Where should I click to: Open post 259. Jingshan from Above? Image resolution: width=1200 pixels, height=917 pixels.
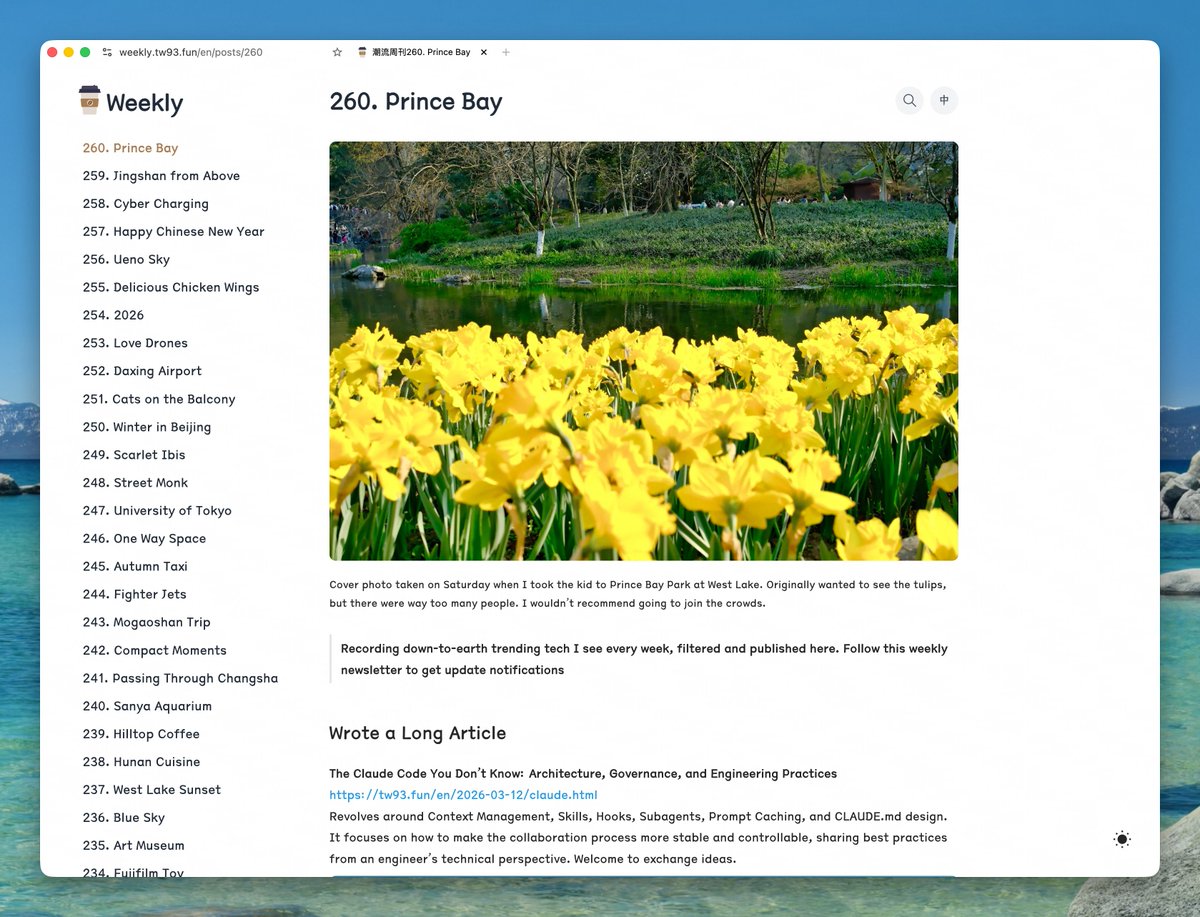(161, 176)
